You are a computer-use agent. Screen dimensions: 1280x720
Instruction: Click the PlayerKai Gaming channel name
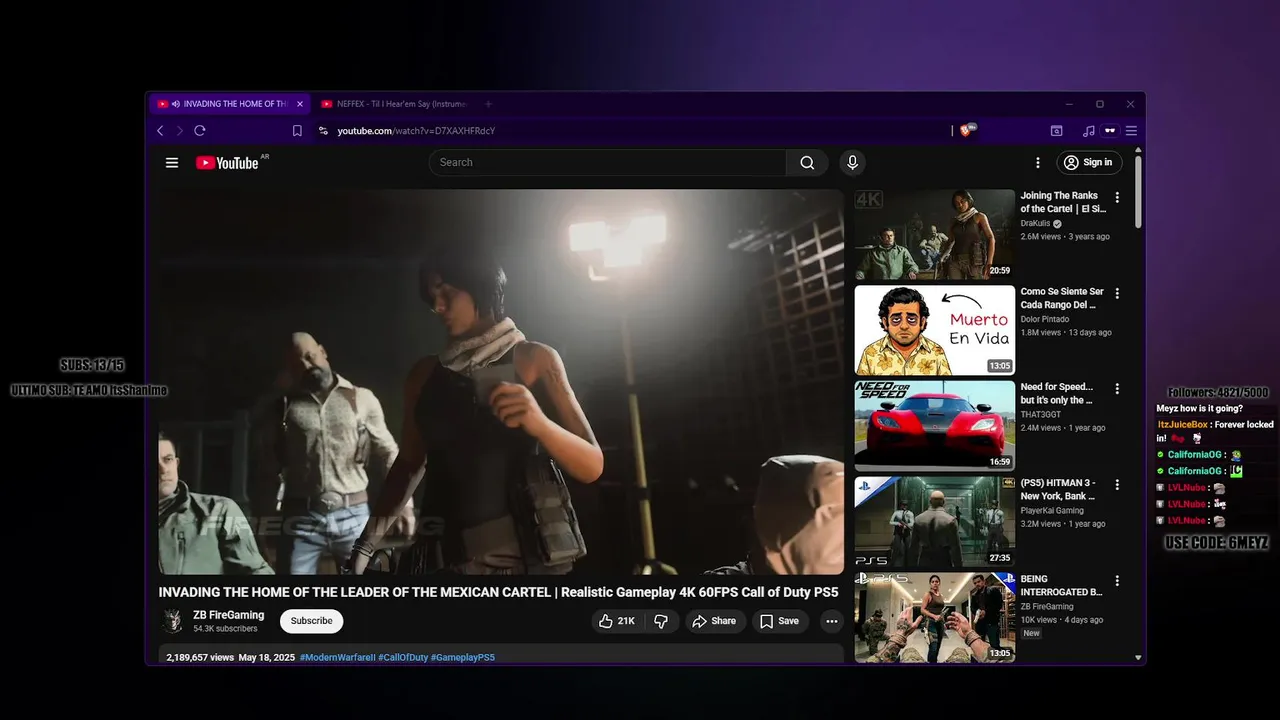[x=1052, y=511]
